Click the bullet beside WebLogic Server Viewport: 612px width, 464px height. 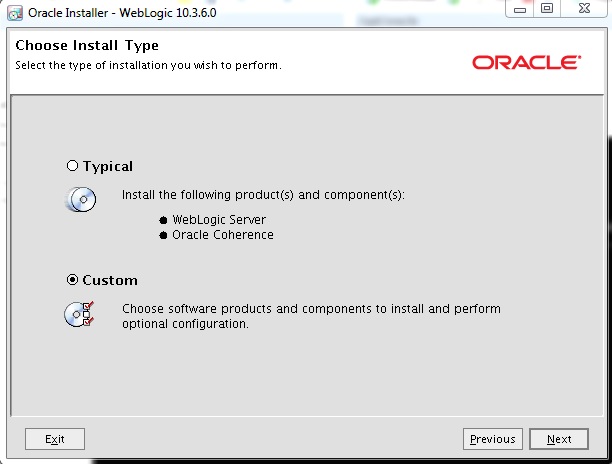click(164, 220)
